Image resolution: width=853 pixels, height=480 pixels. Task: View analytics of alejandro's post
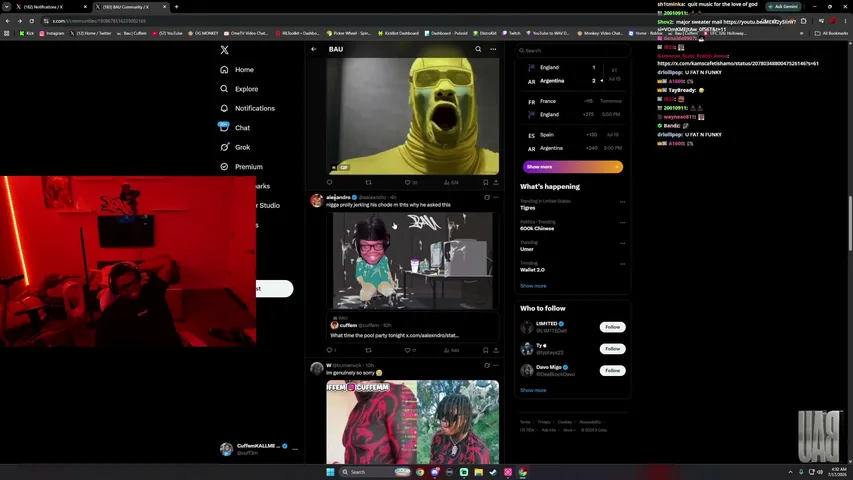451,350
